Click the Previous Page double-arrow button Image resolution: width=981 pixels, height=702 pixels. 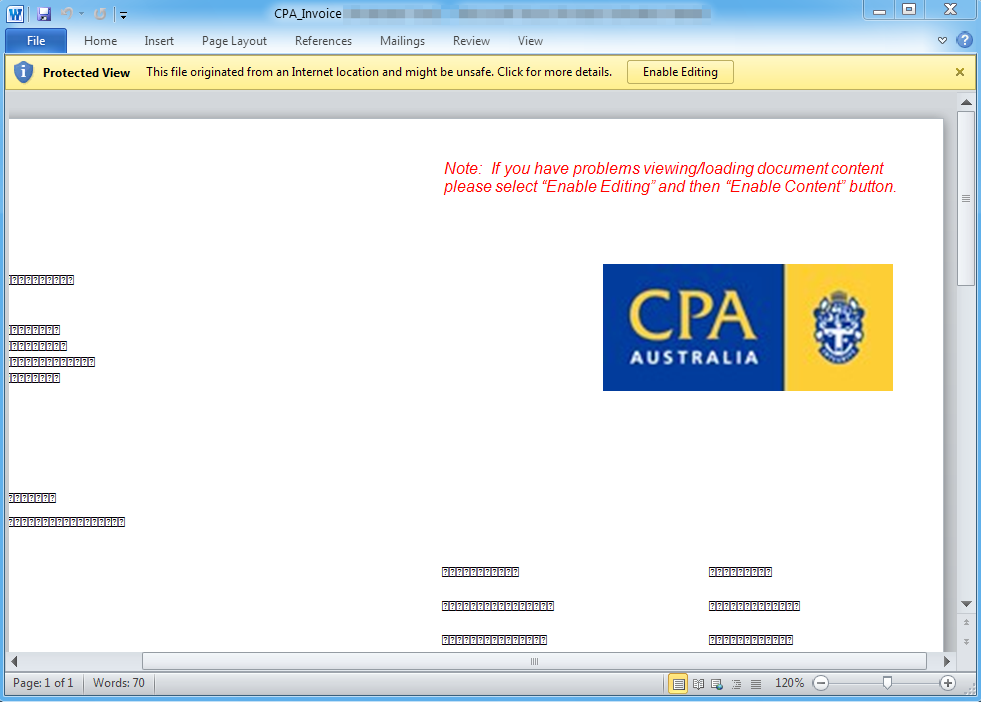(x=966, y=623)
